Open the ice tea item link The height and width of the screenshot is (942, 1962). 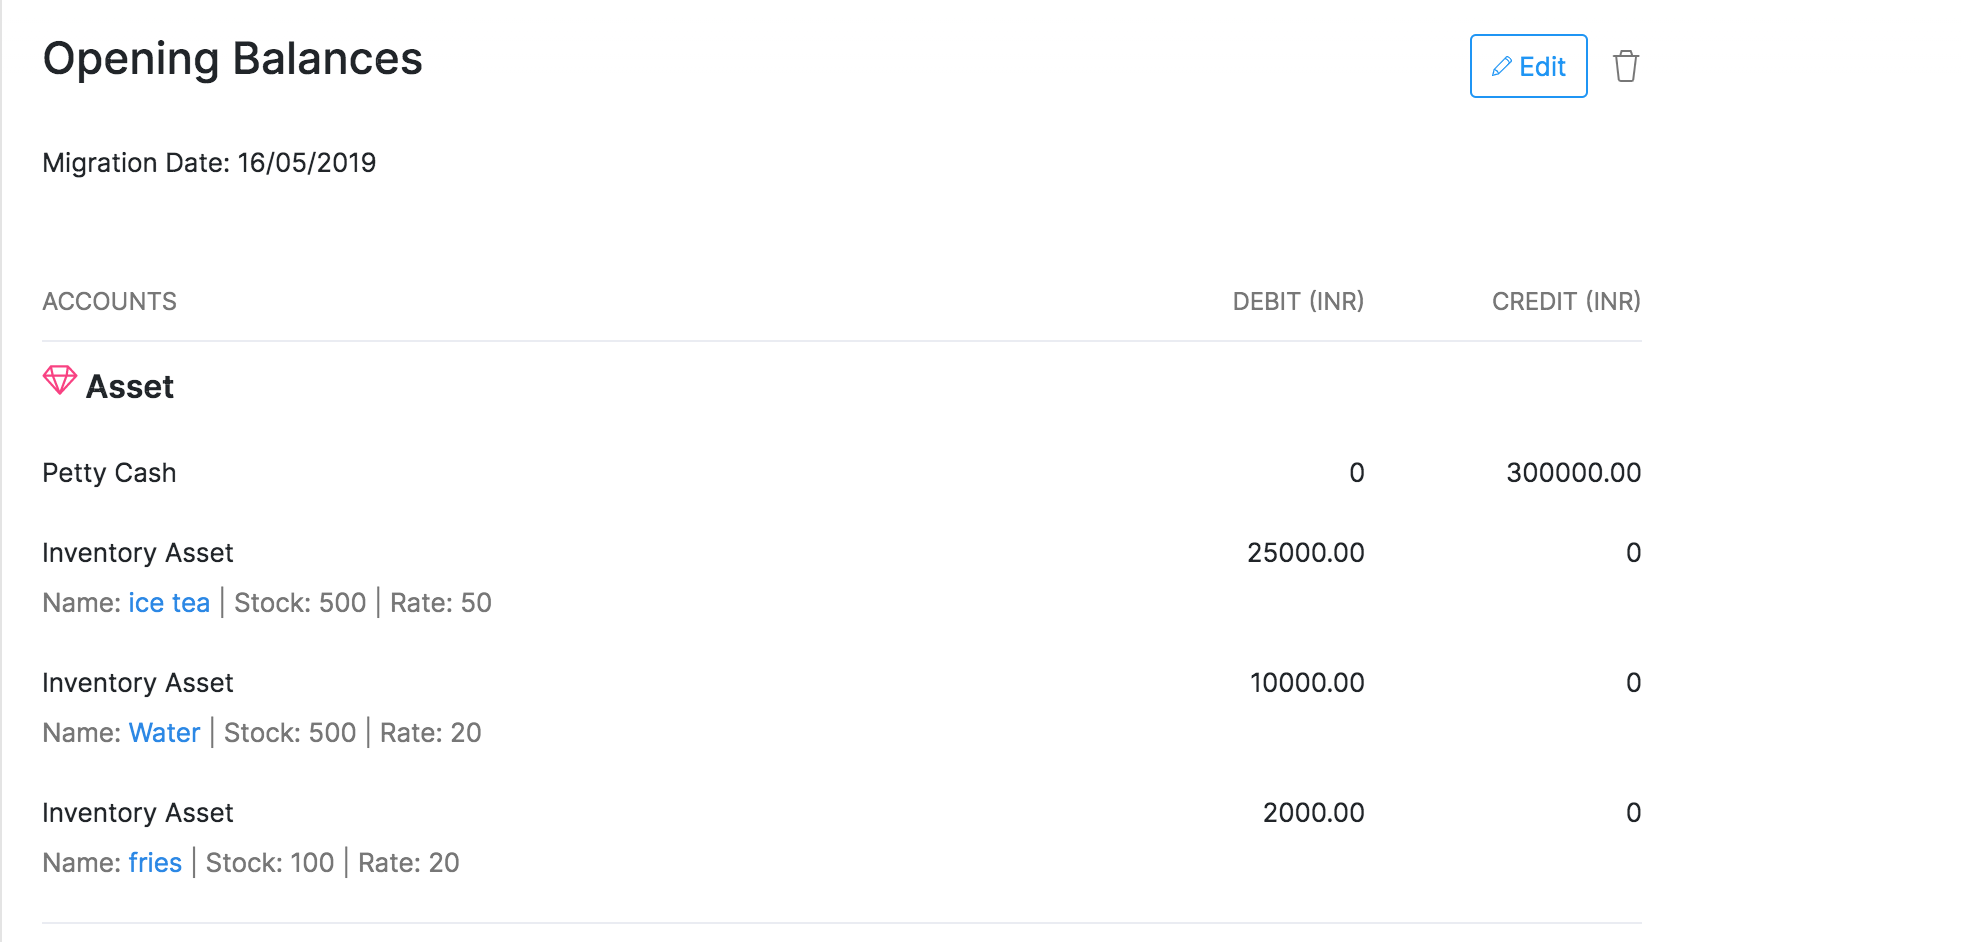[169, 603]
